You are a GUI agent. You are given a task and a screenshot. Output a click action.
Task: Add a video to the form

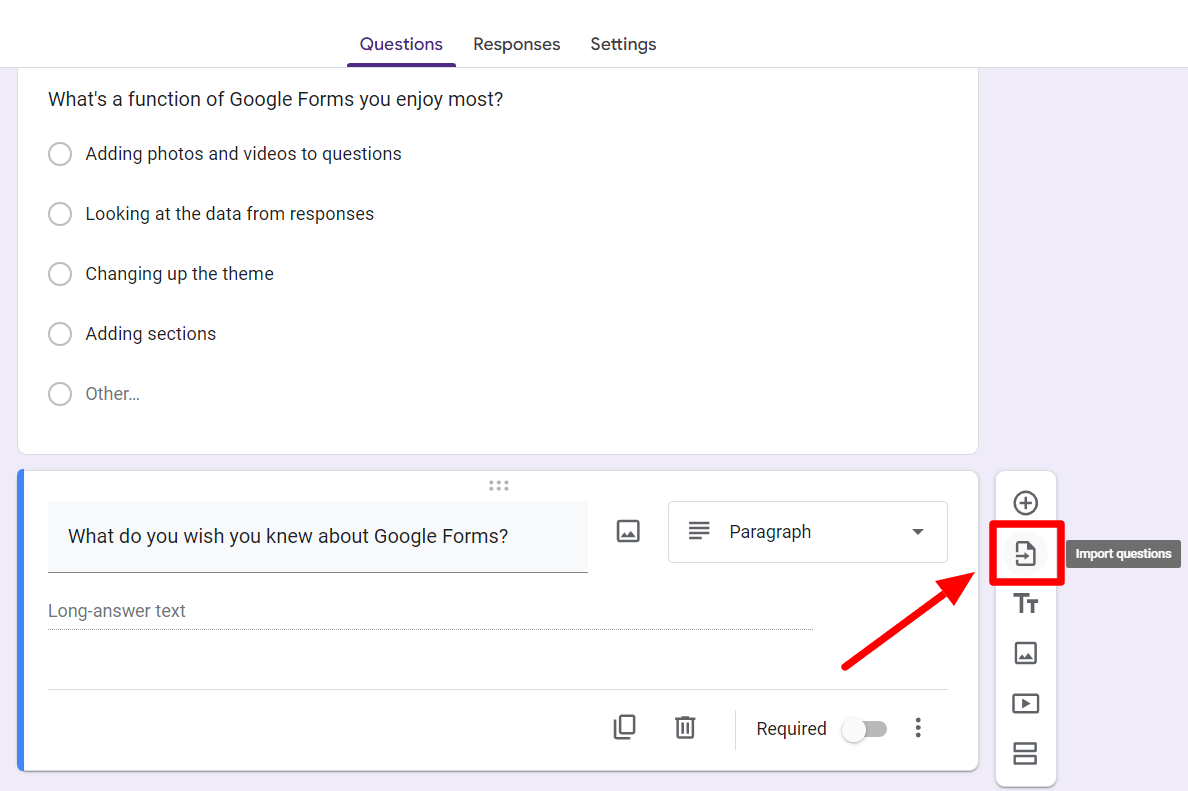point(1025,703)
